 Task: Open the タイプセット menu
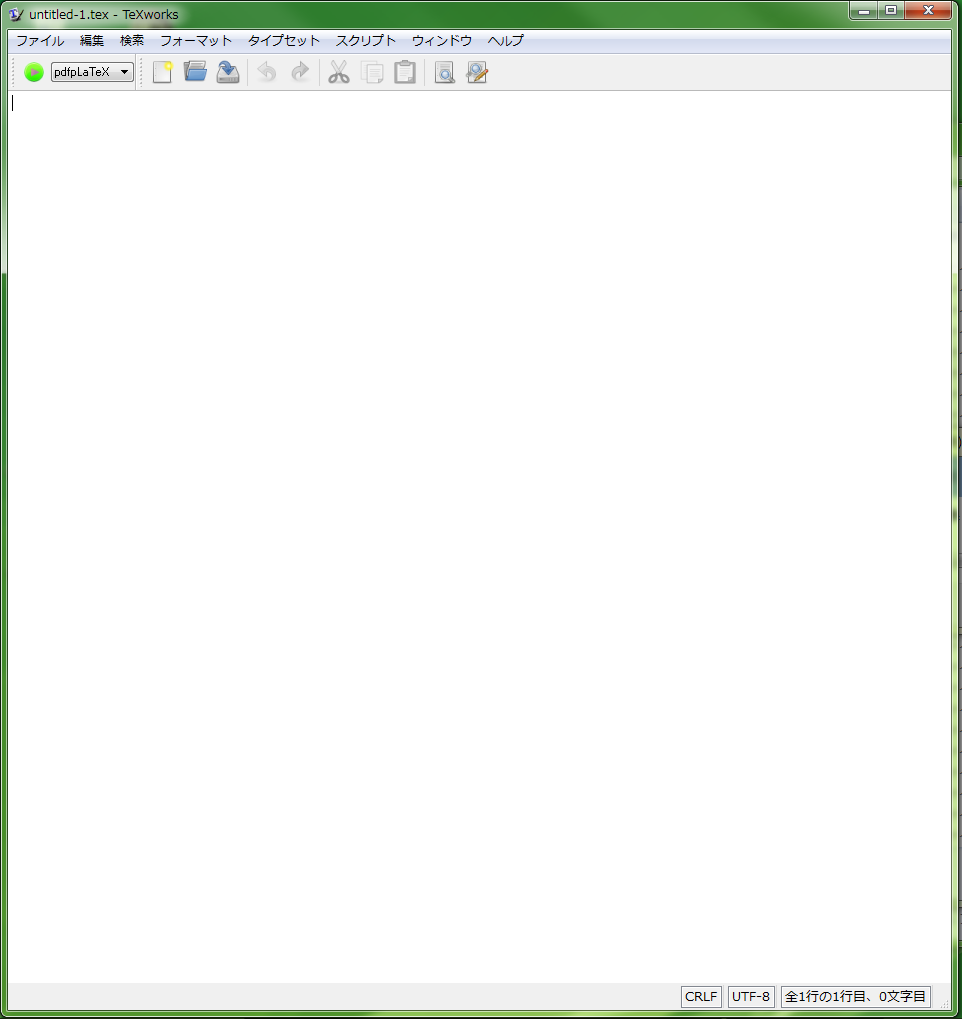(x=284, y=41)
